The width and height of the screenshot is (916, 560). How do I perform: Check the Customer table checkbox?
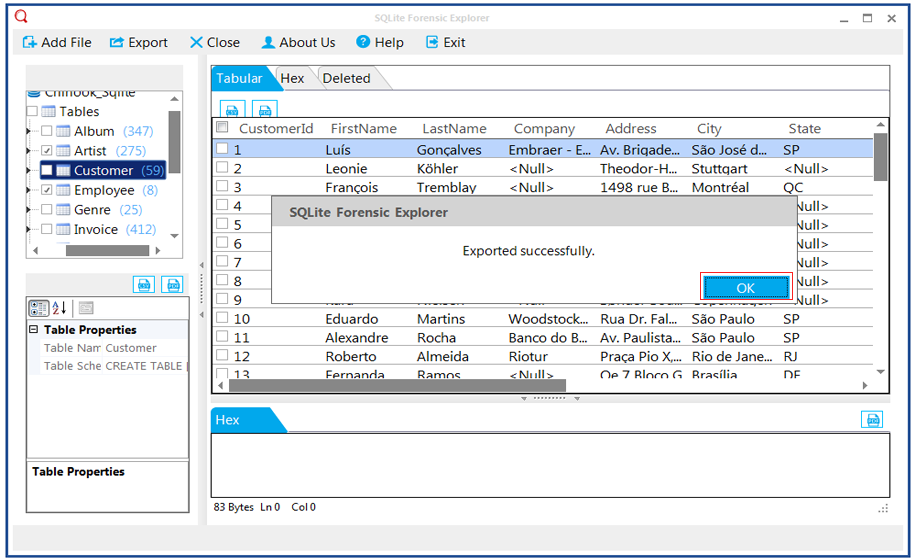(x=47, y=171)
